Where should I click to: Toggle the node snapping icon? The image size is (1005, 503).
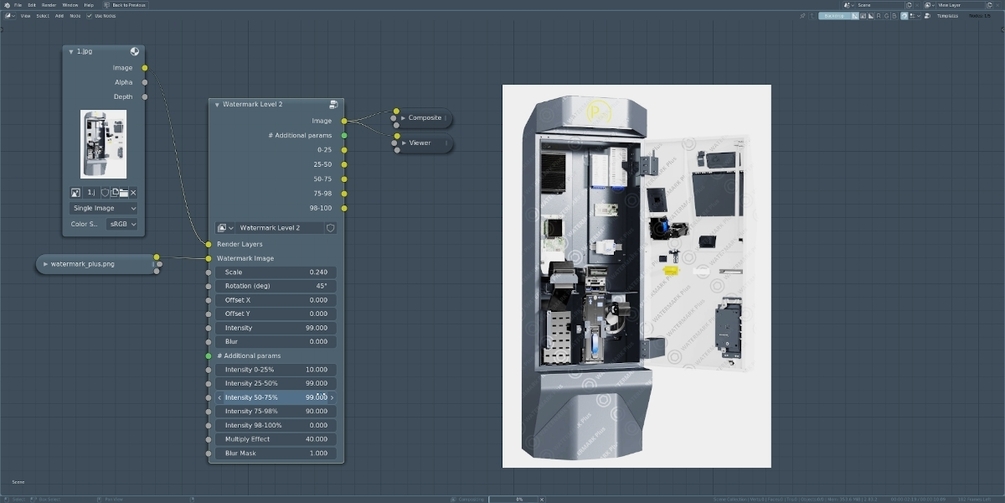(904, 16)
